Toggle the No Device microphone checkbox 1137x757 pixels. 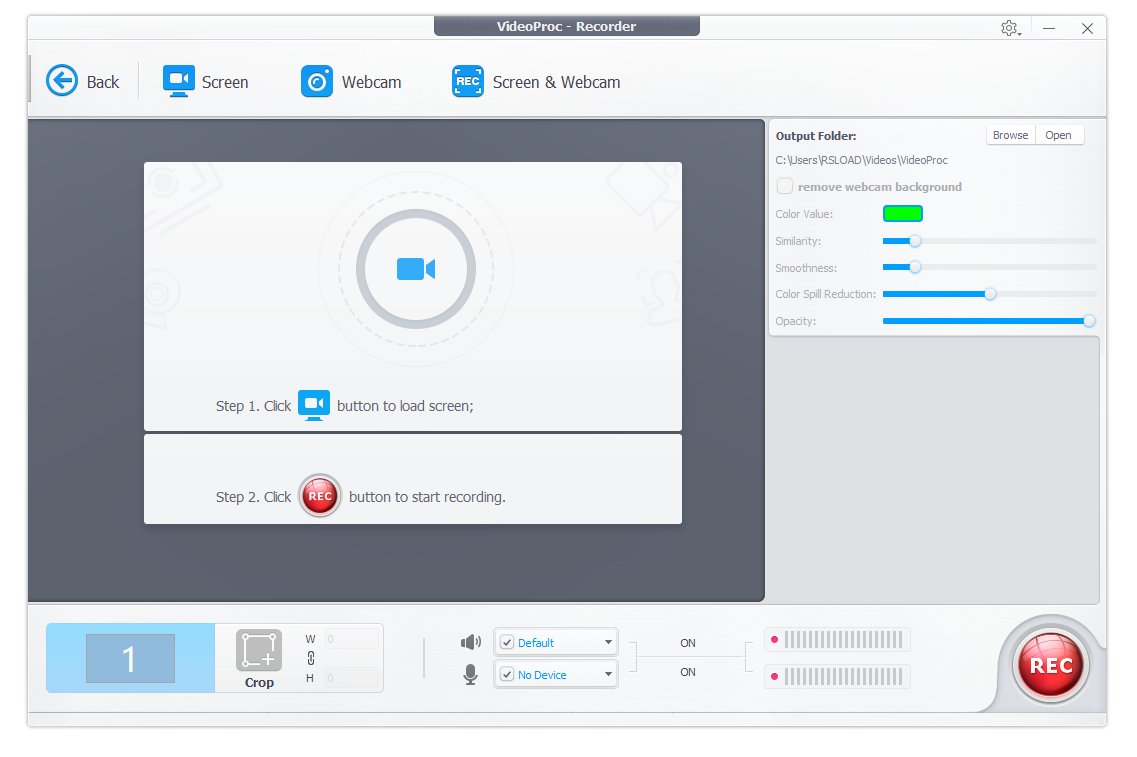[x=508, y=674]
